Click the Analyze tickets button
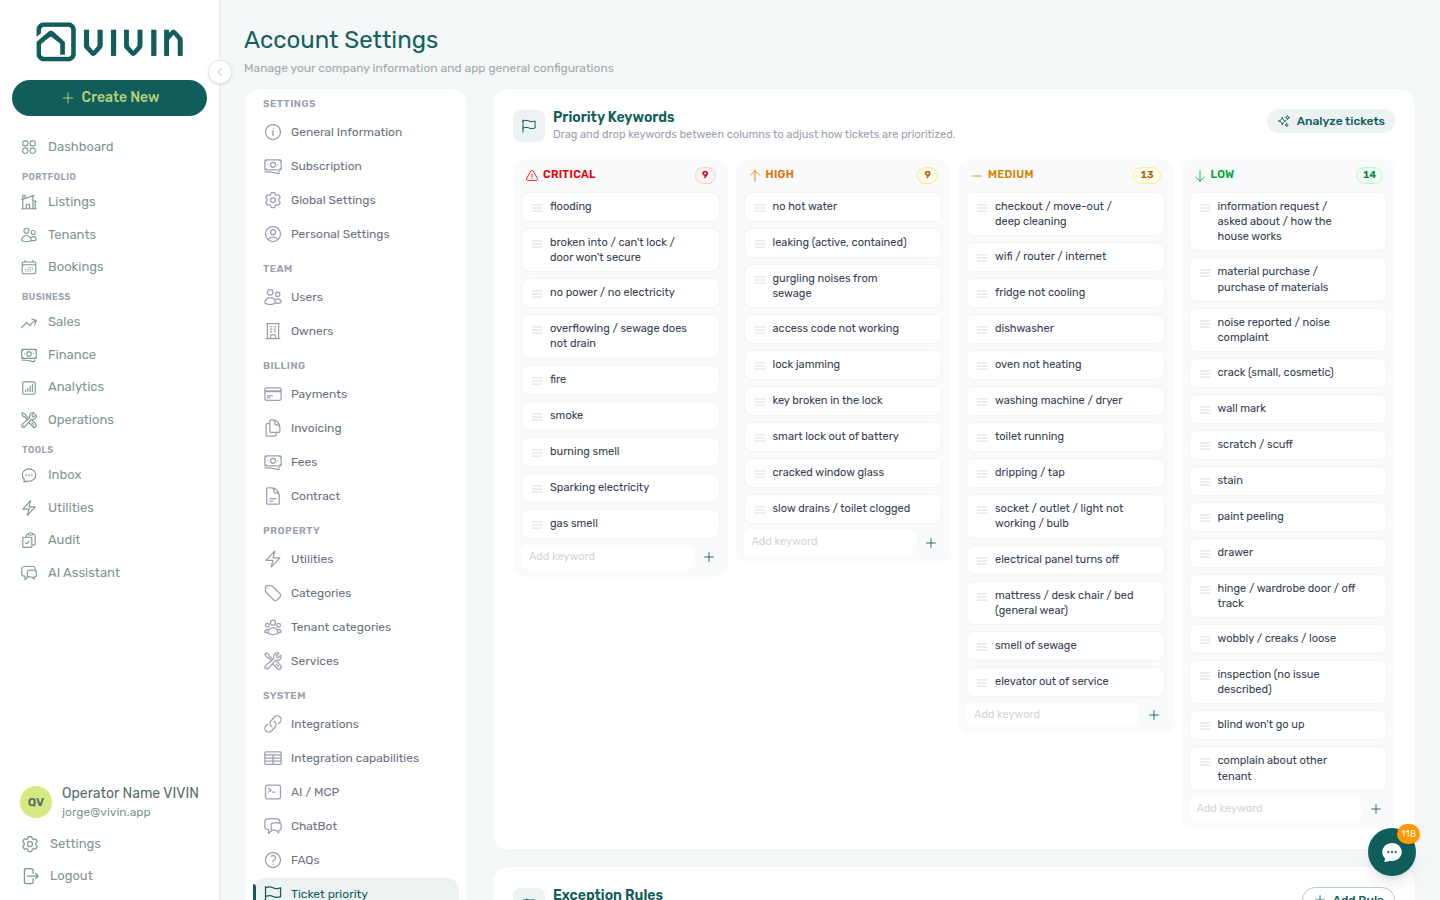 pos(1331,121)
